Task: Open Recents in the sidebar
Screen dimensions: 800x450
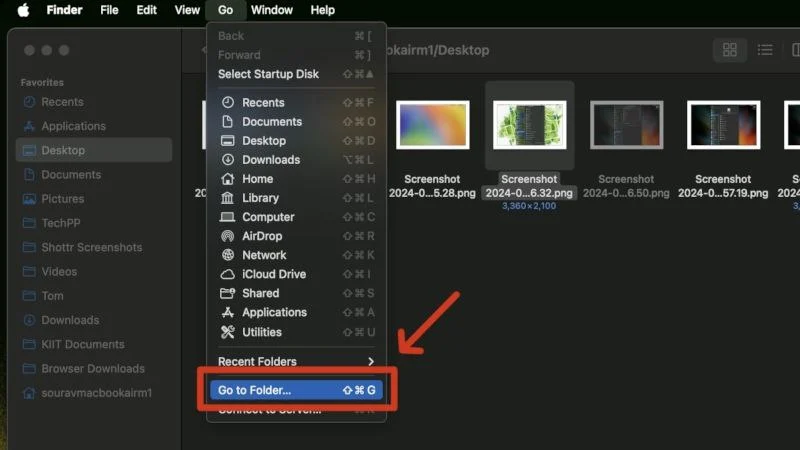Action: click(x=62, y=102)
